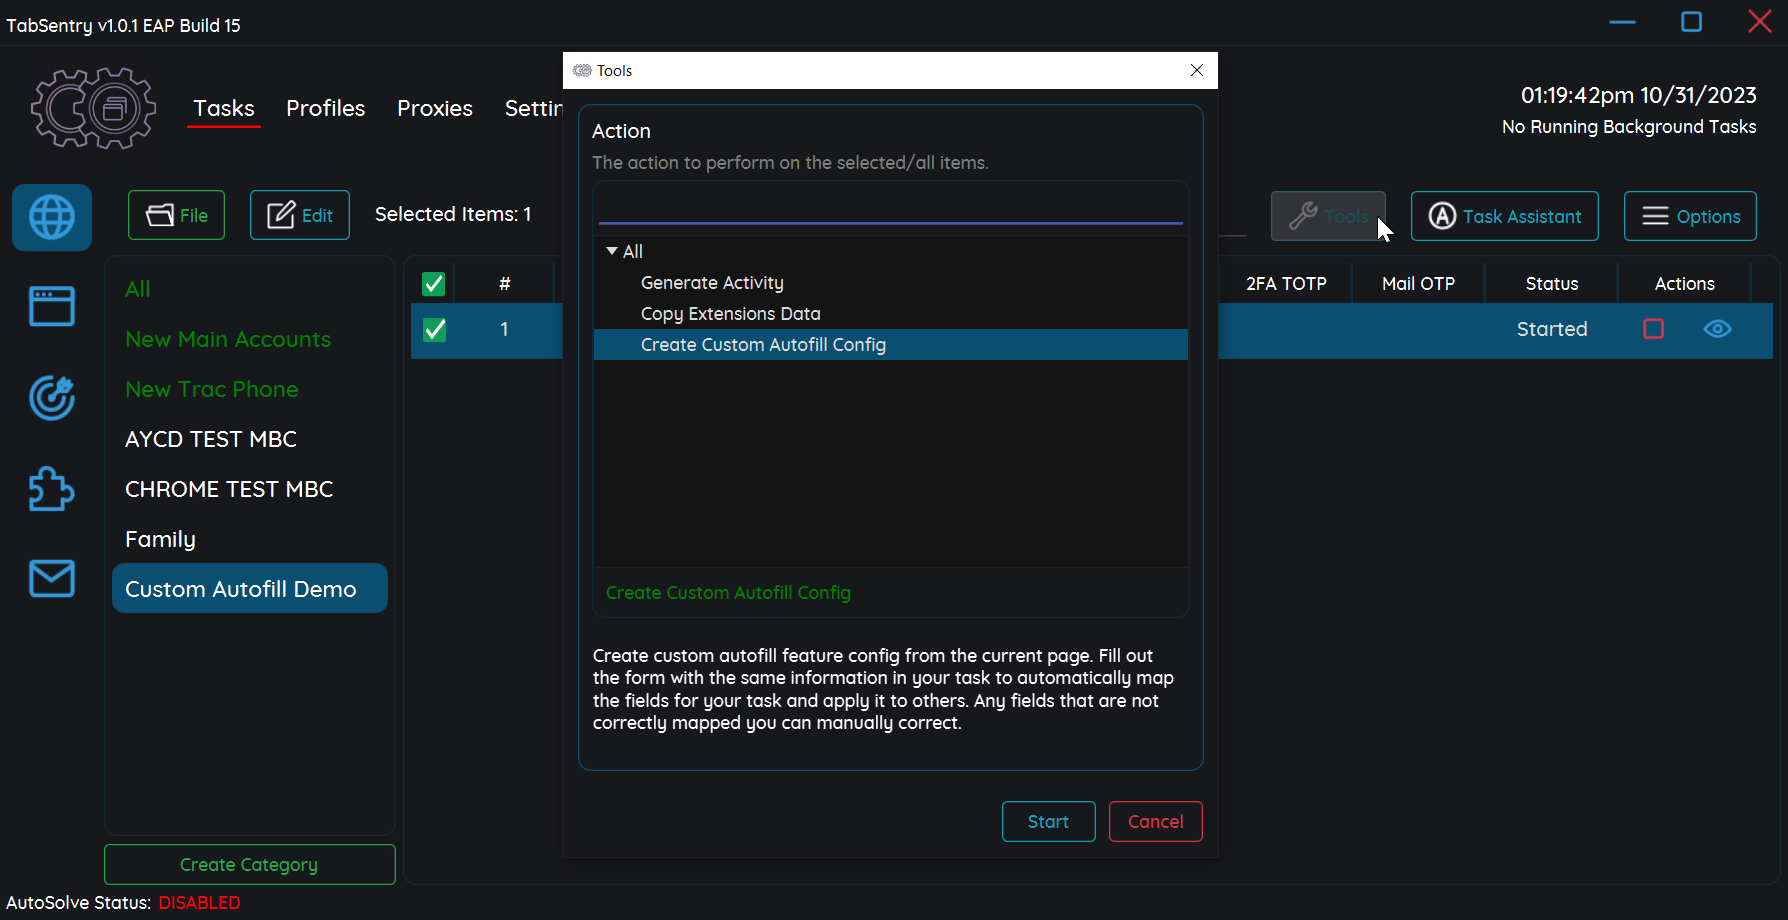Click the Create Category button

[249, 864]
